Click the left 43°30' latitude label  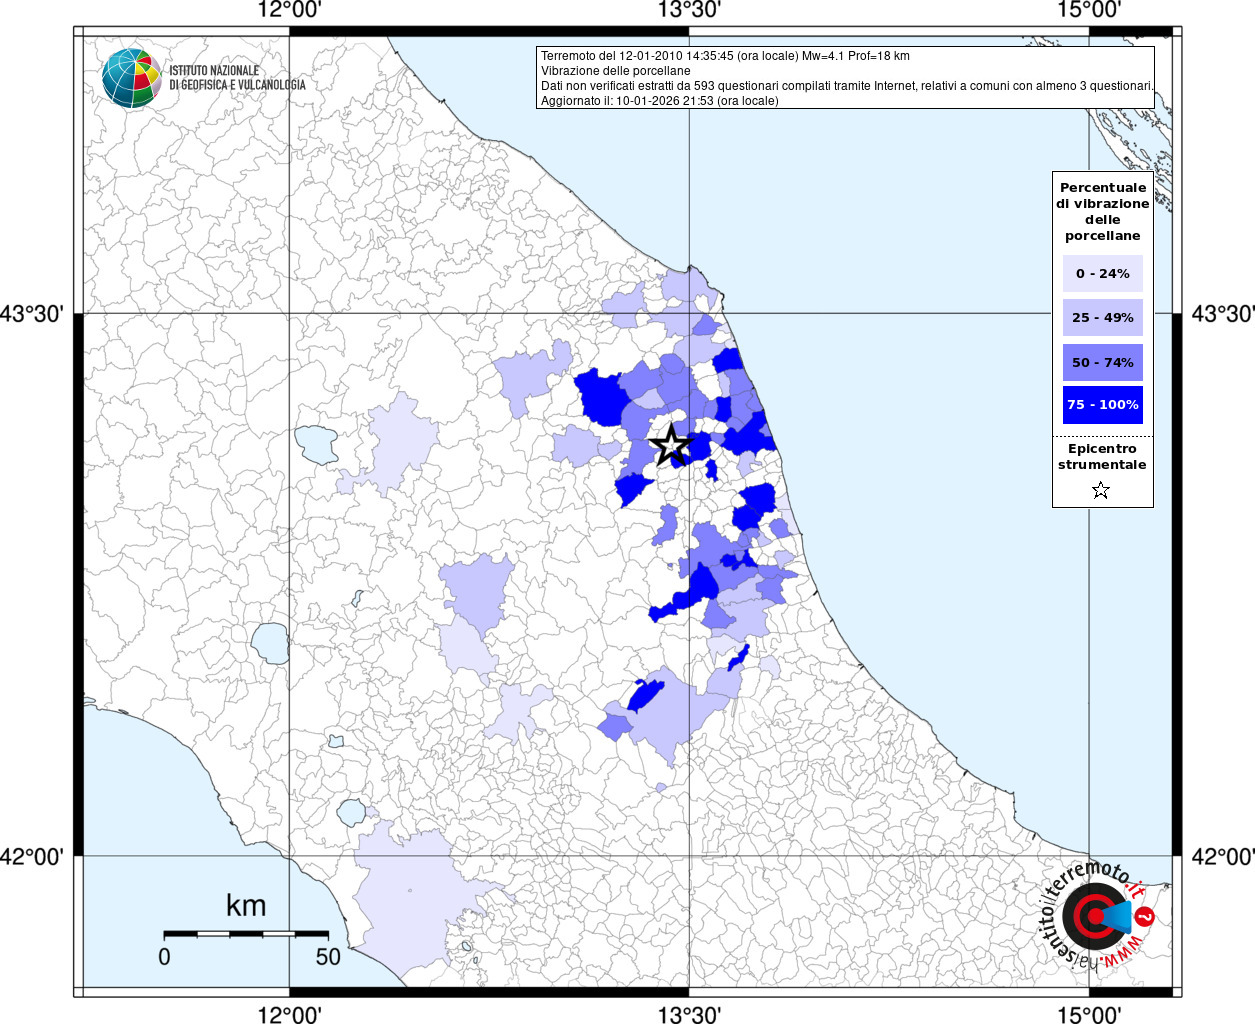(x=32, y=314)
